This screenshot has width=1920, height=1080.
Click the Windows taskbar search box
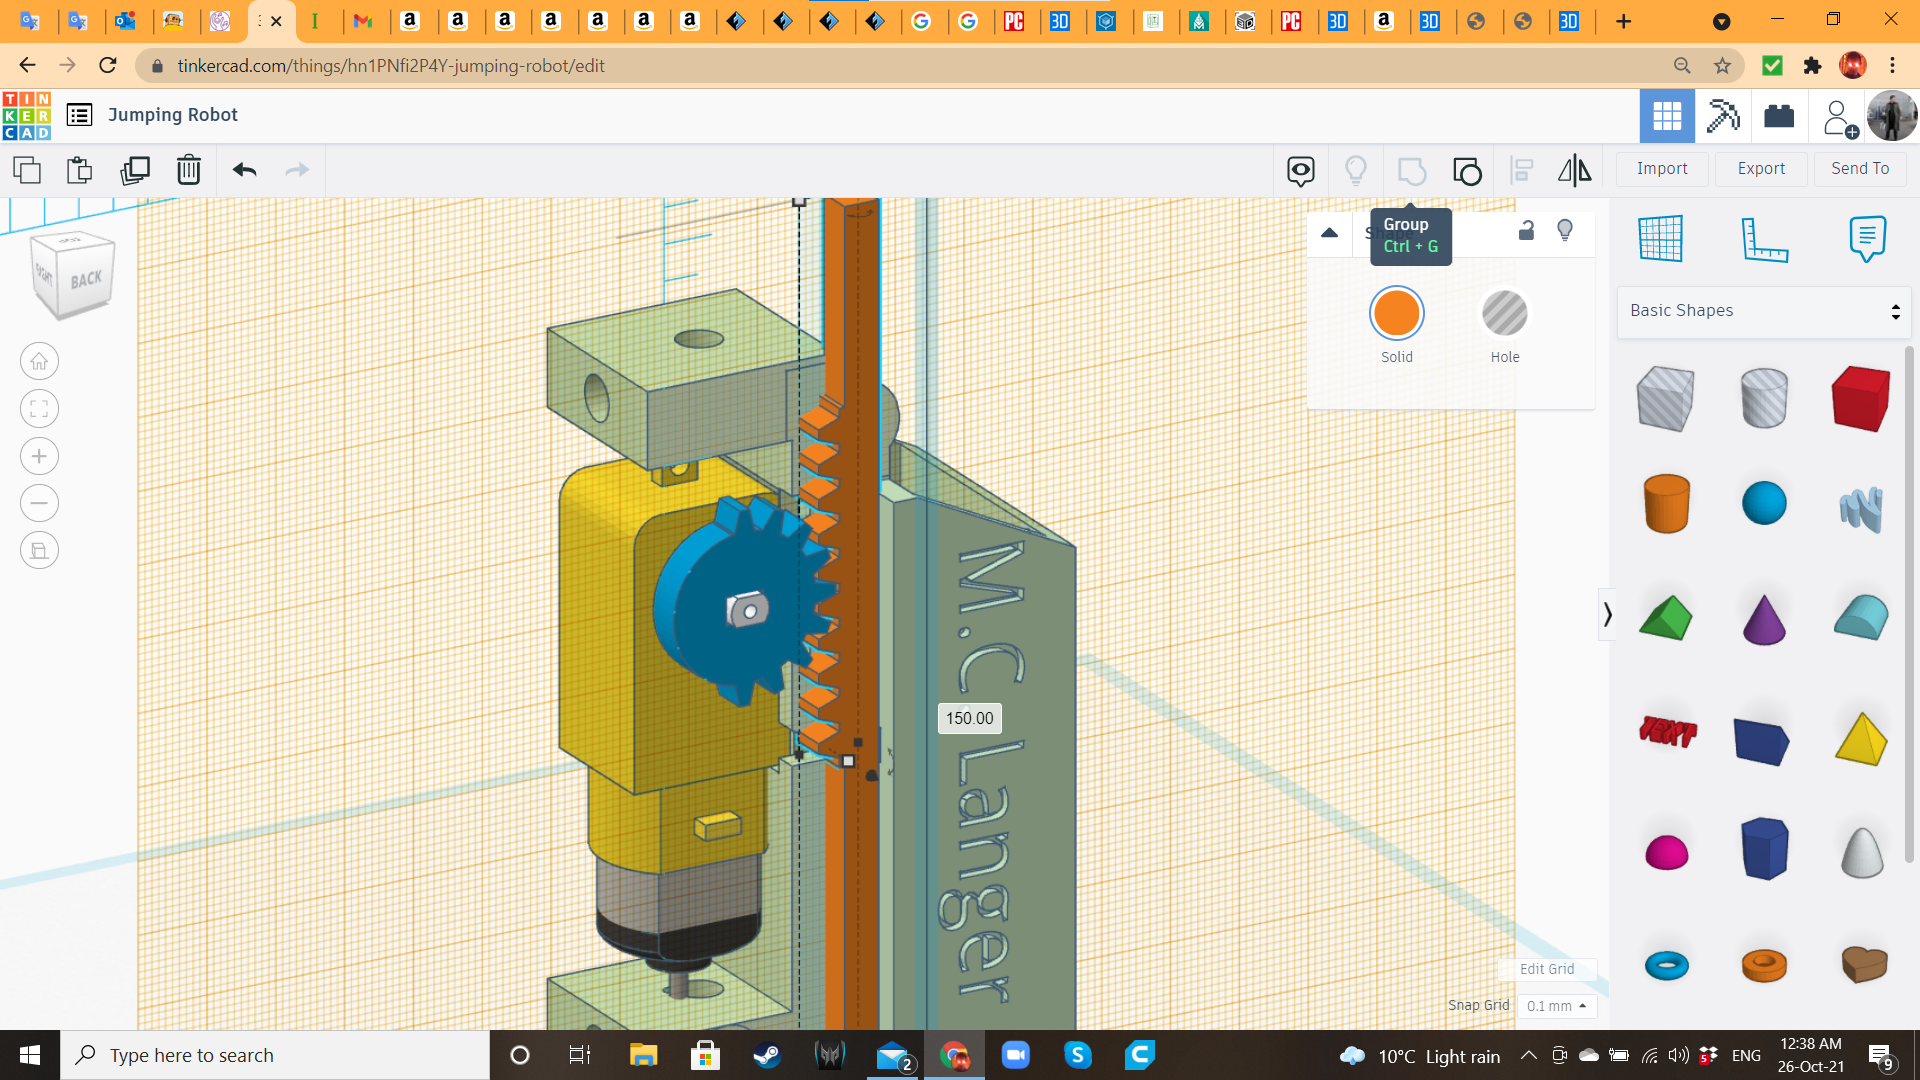275,1055
